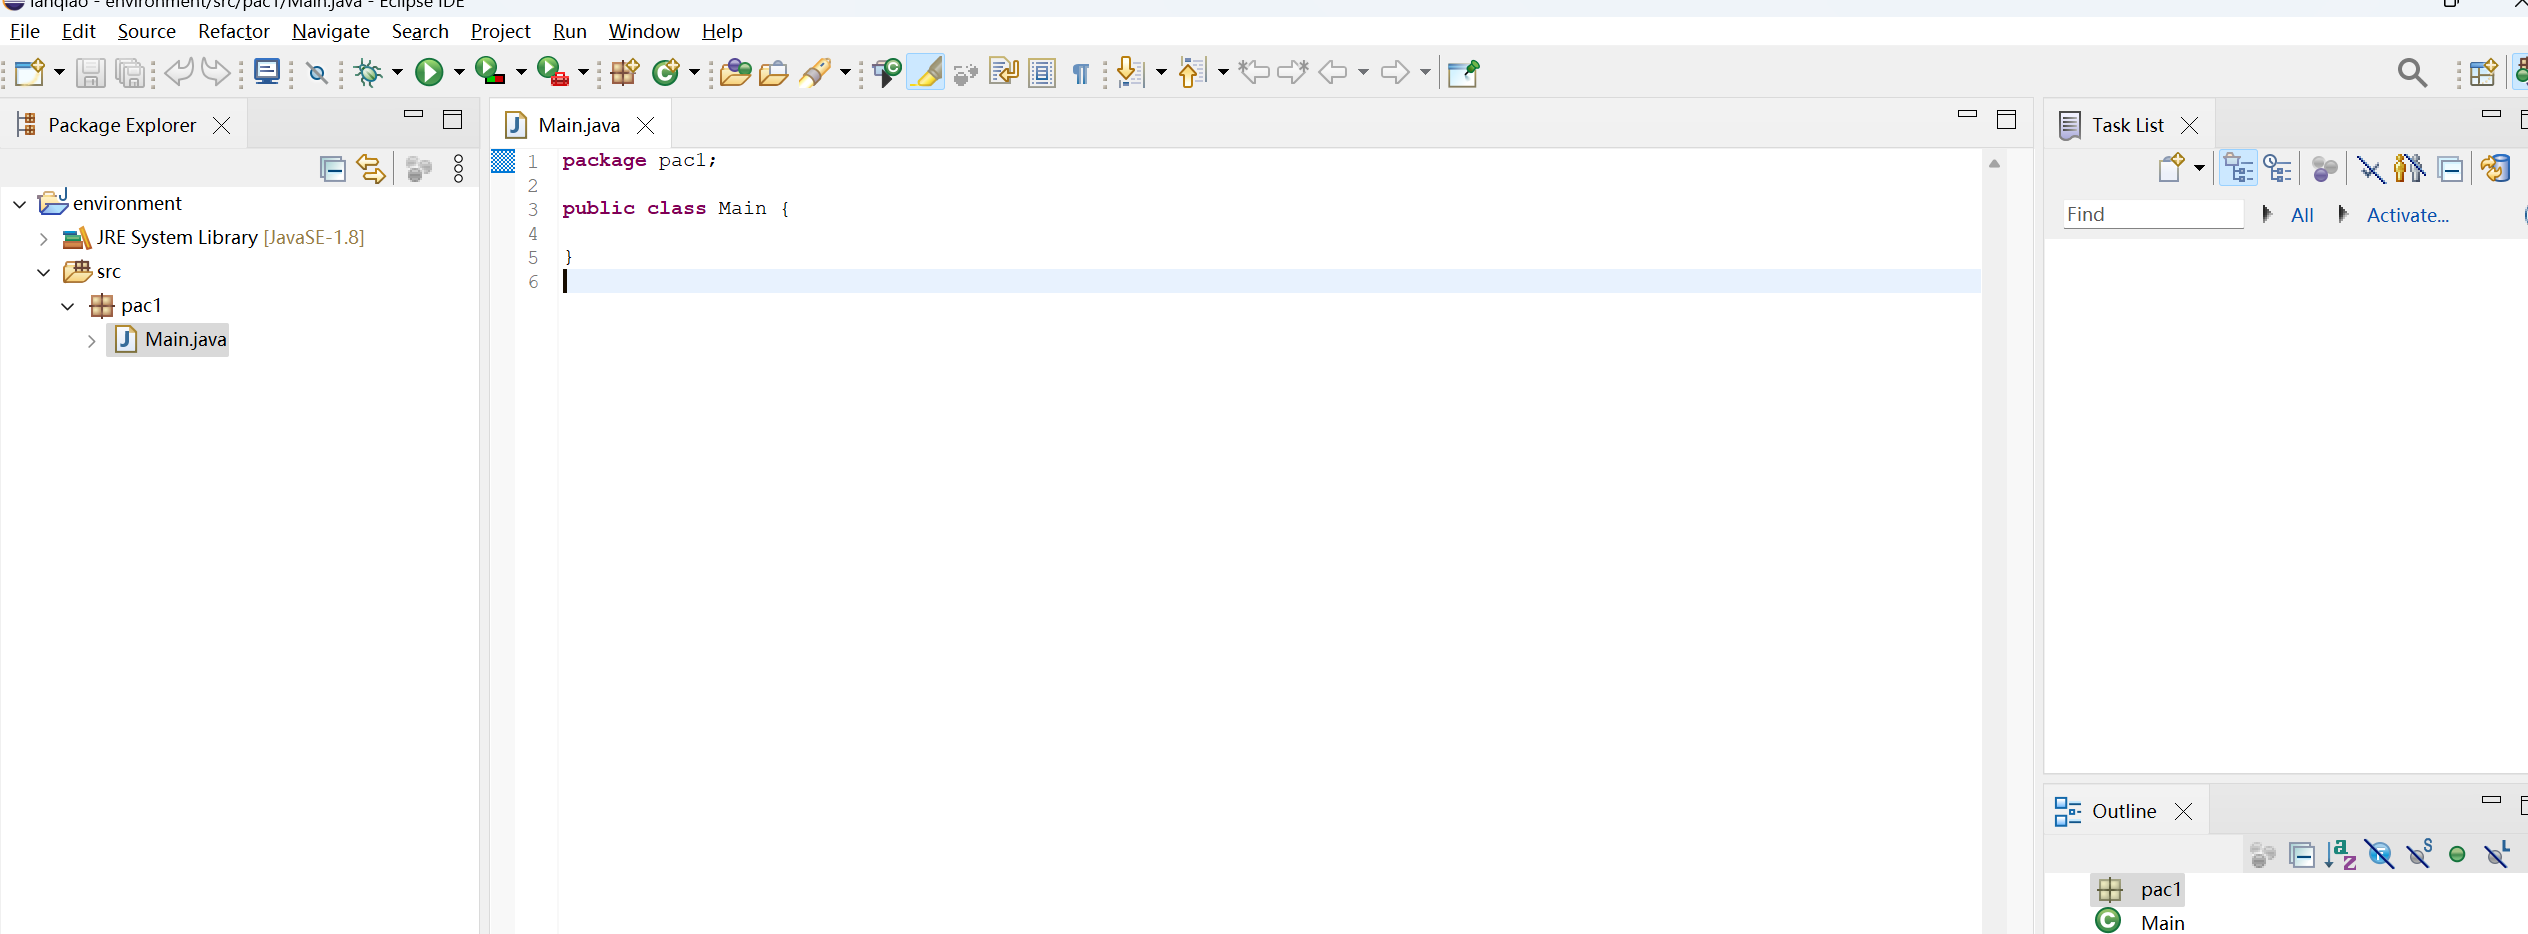Screen dimensions: 2528x934
Task: Pin the editor with pin icon
Action: pos(1464,73)
